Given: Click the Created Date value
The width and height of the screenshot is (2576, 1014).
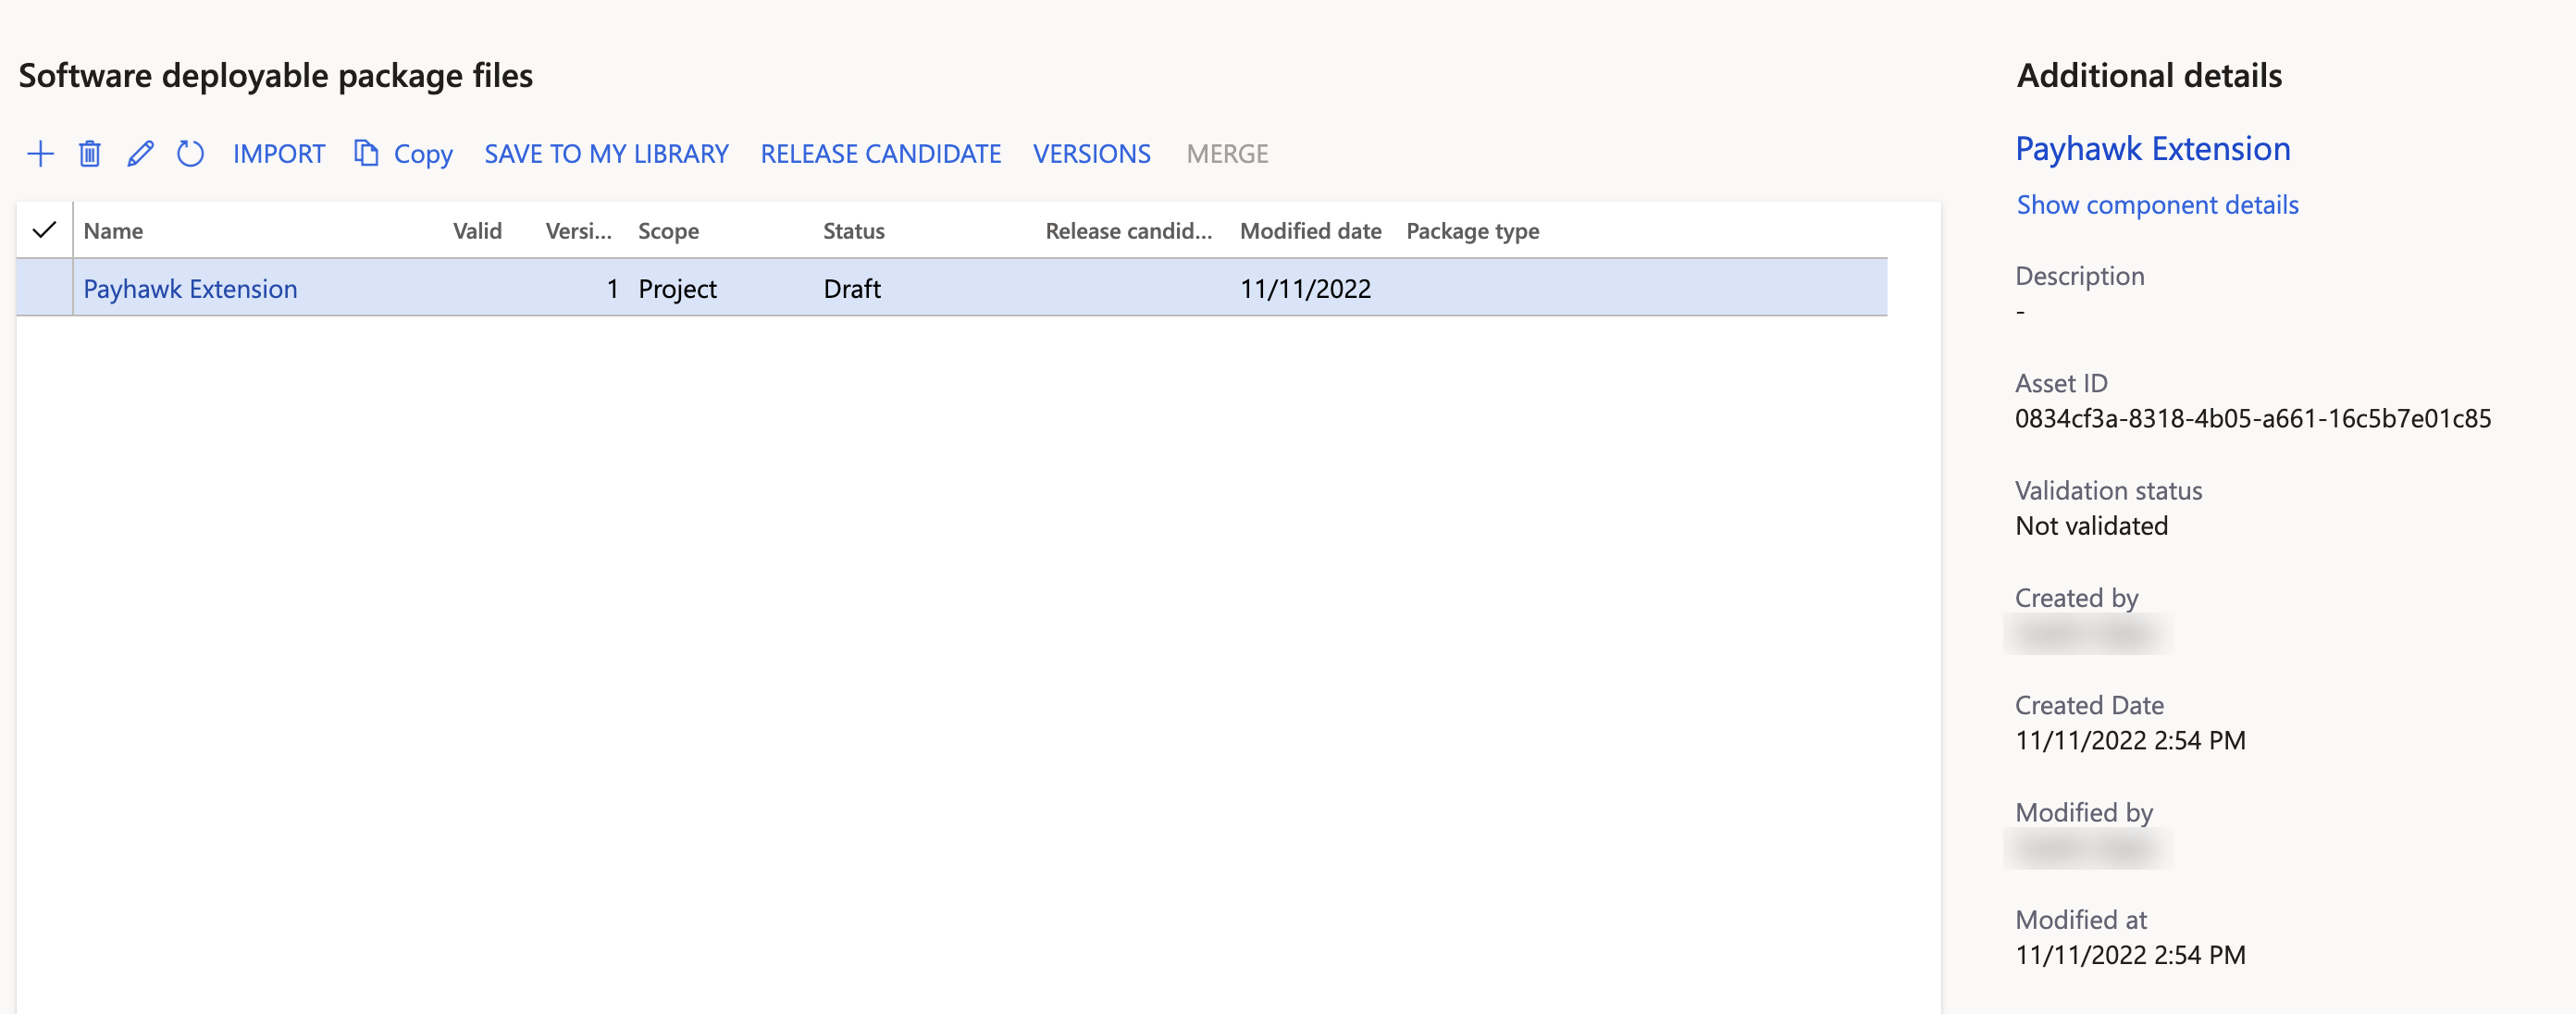Looking at the screenshot, I should point(2130,741).
